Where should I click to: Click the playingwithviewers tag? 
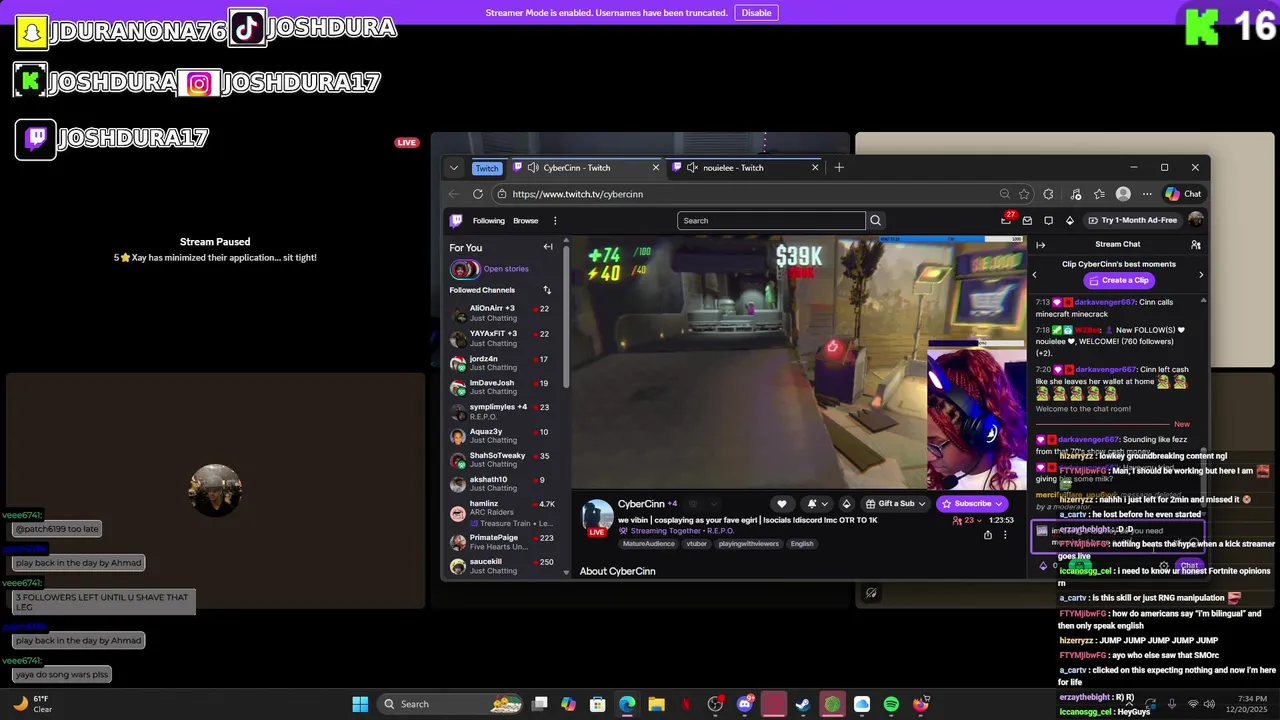[x=748, y=544]
